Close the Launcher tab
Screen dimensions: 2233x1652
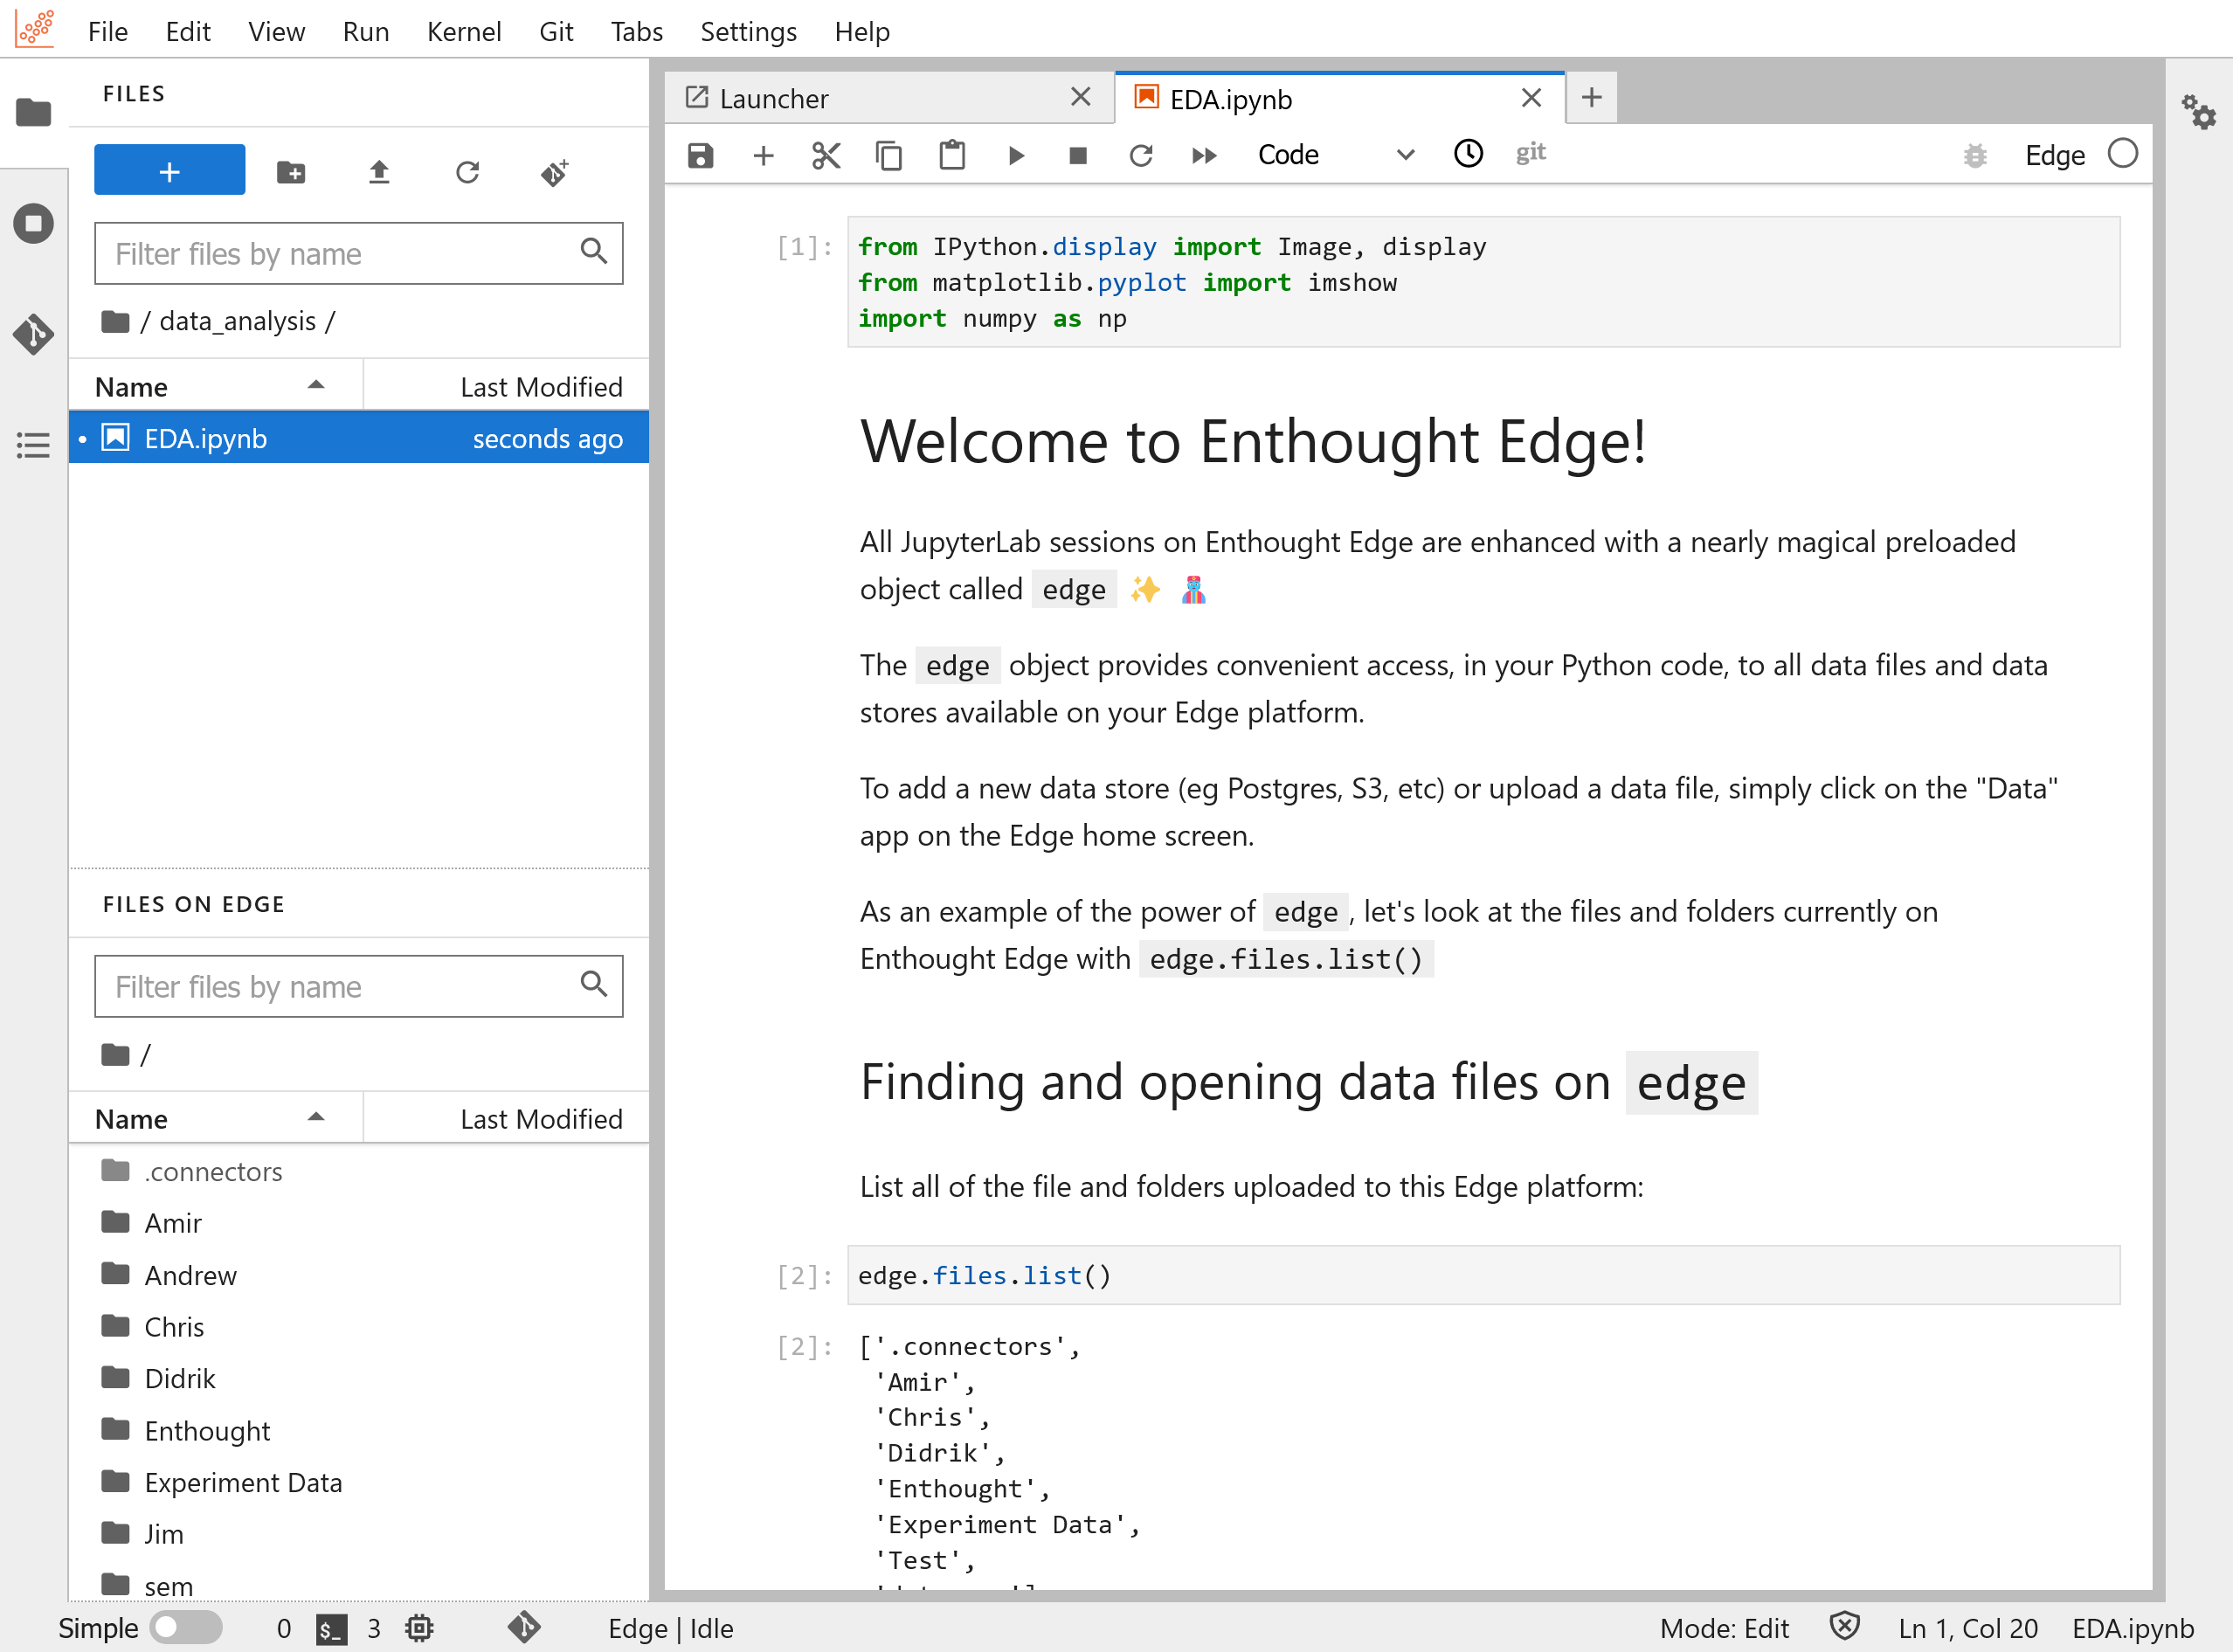click(x=1080, y=97)
